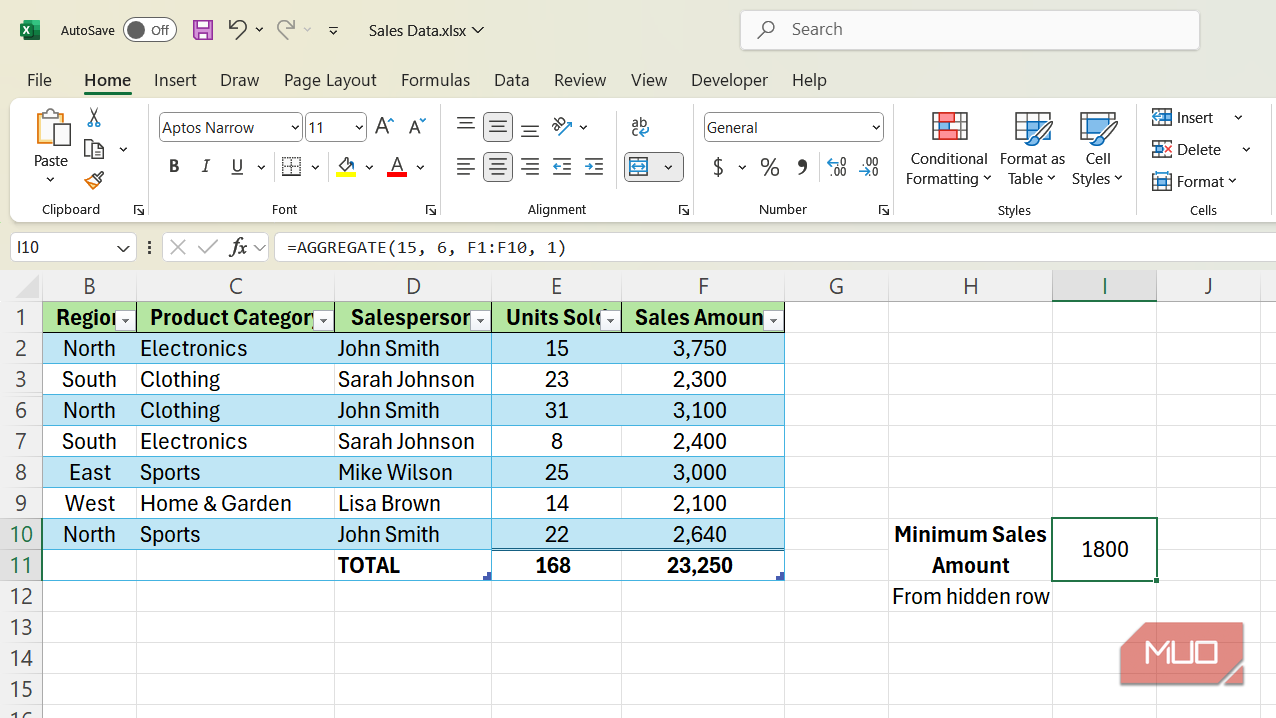1276x718 pixels.
Task: Click the Undo arrow icon
Action: [237, 30]
